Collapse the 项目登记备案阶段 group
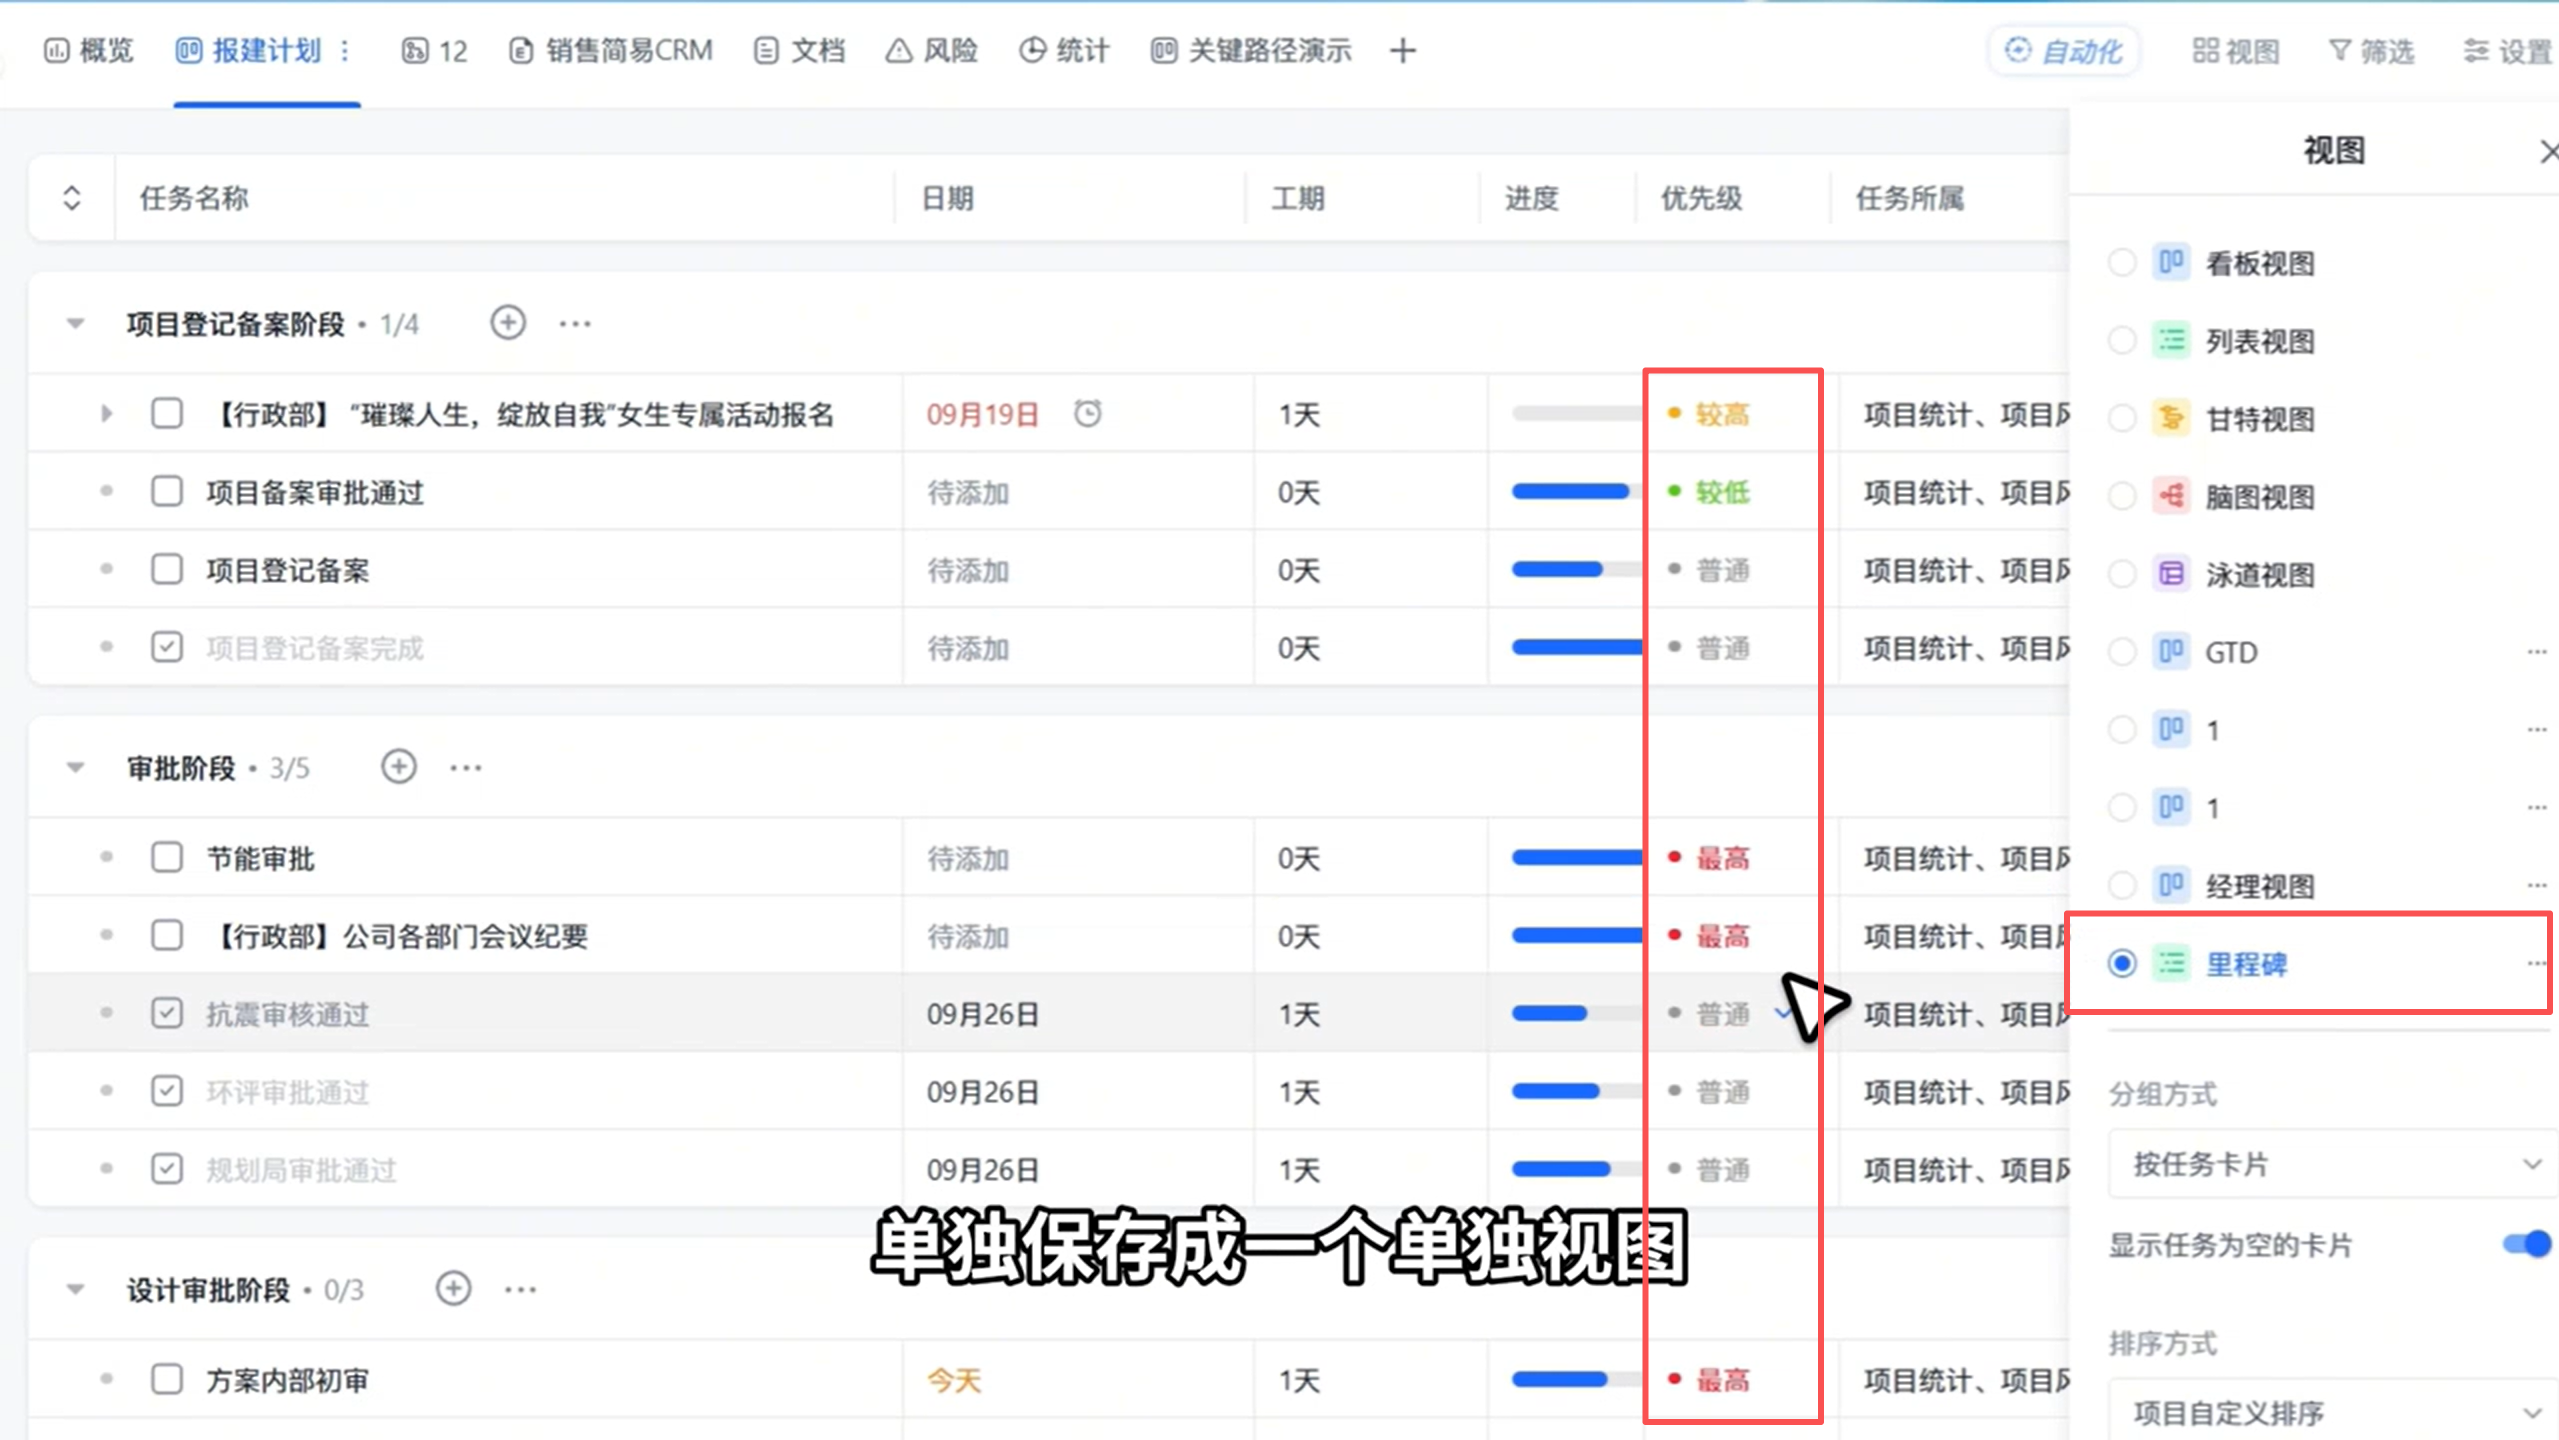The width and height of the screenshot is (2559, 1440). point(75,323)
